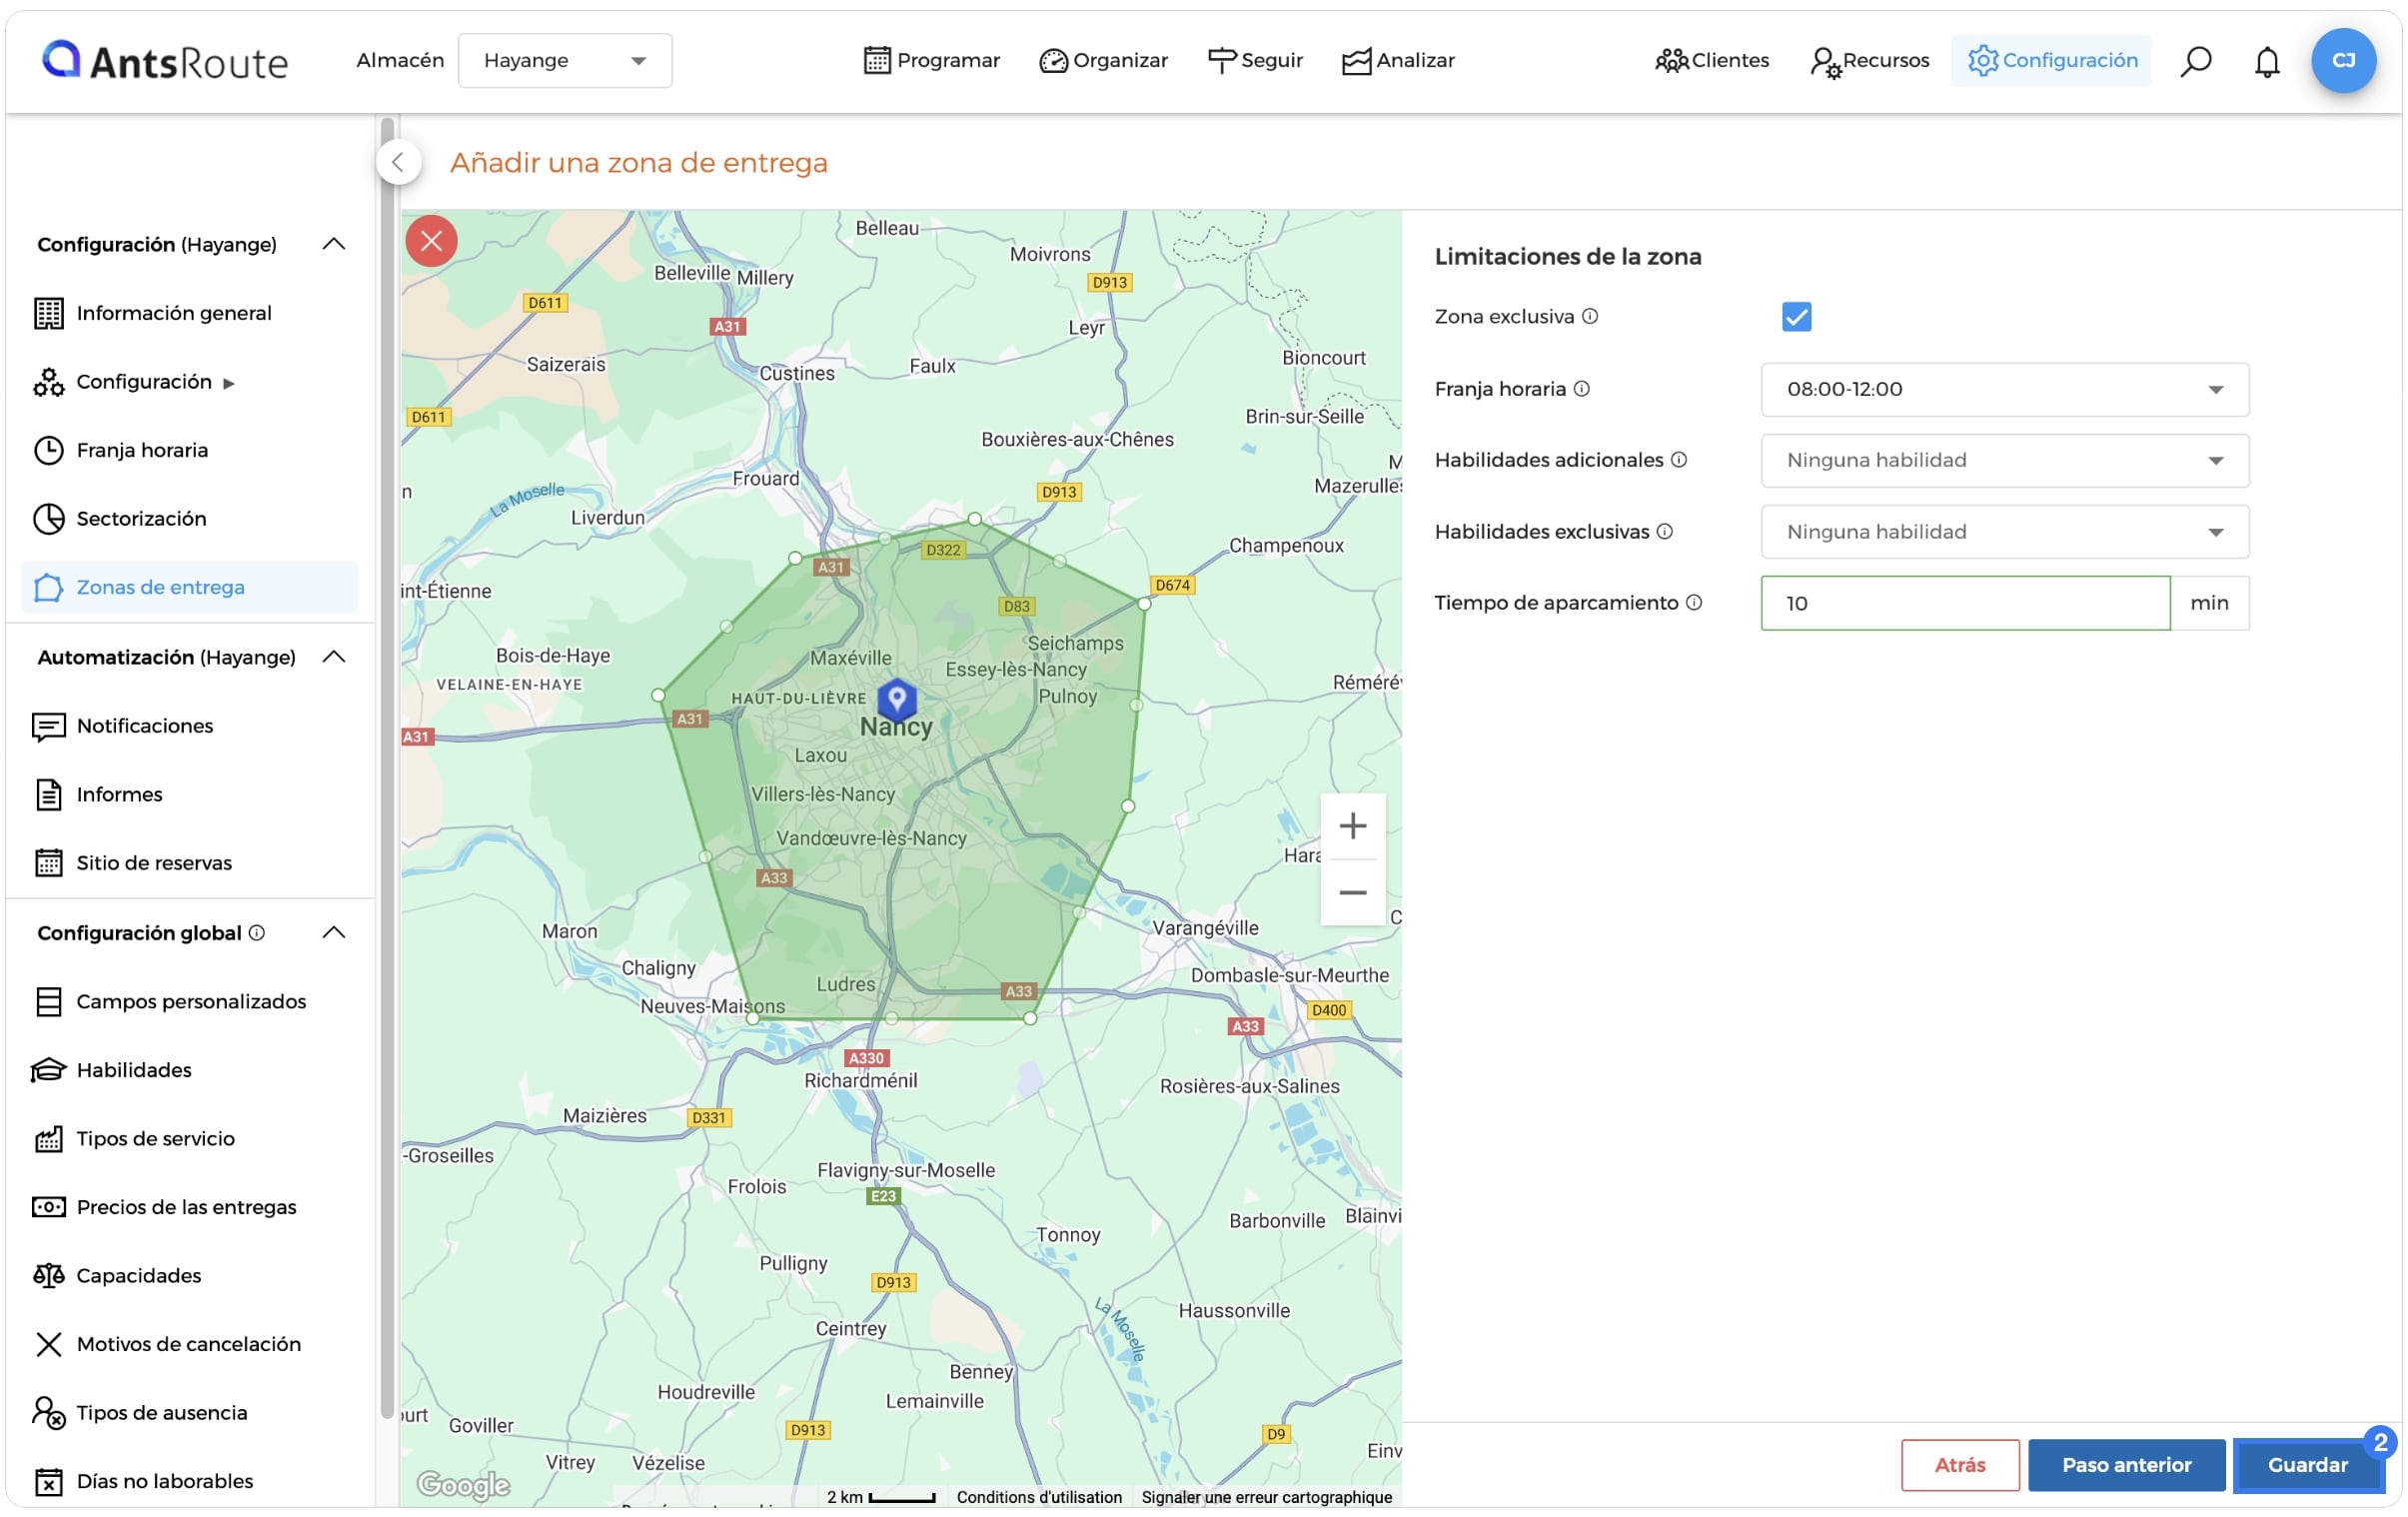This screenshot has height=1517, width=2408.
Task: Zoom out on the map
Action: pyautogui.click(x=1352, y=892)
